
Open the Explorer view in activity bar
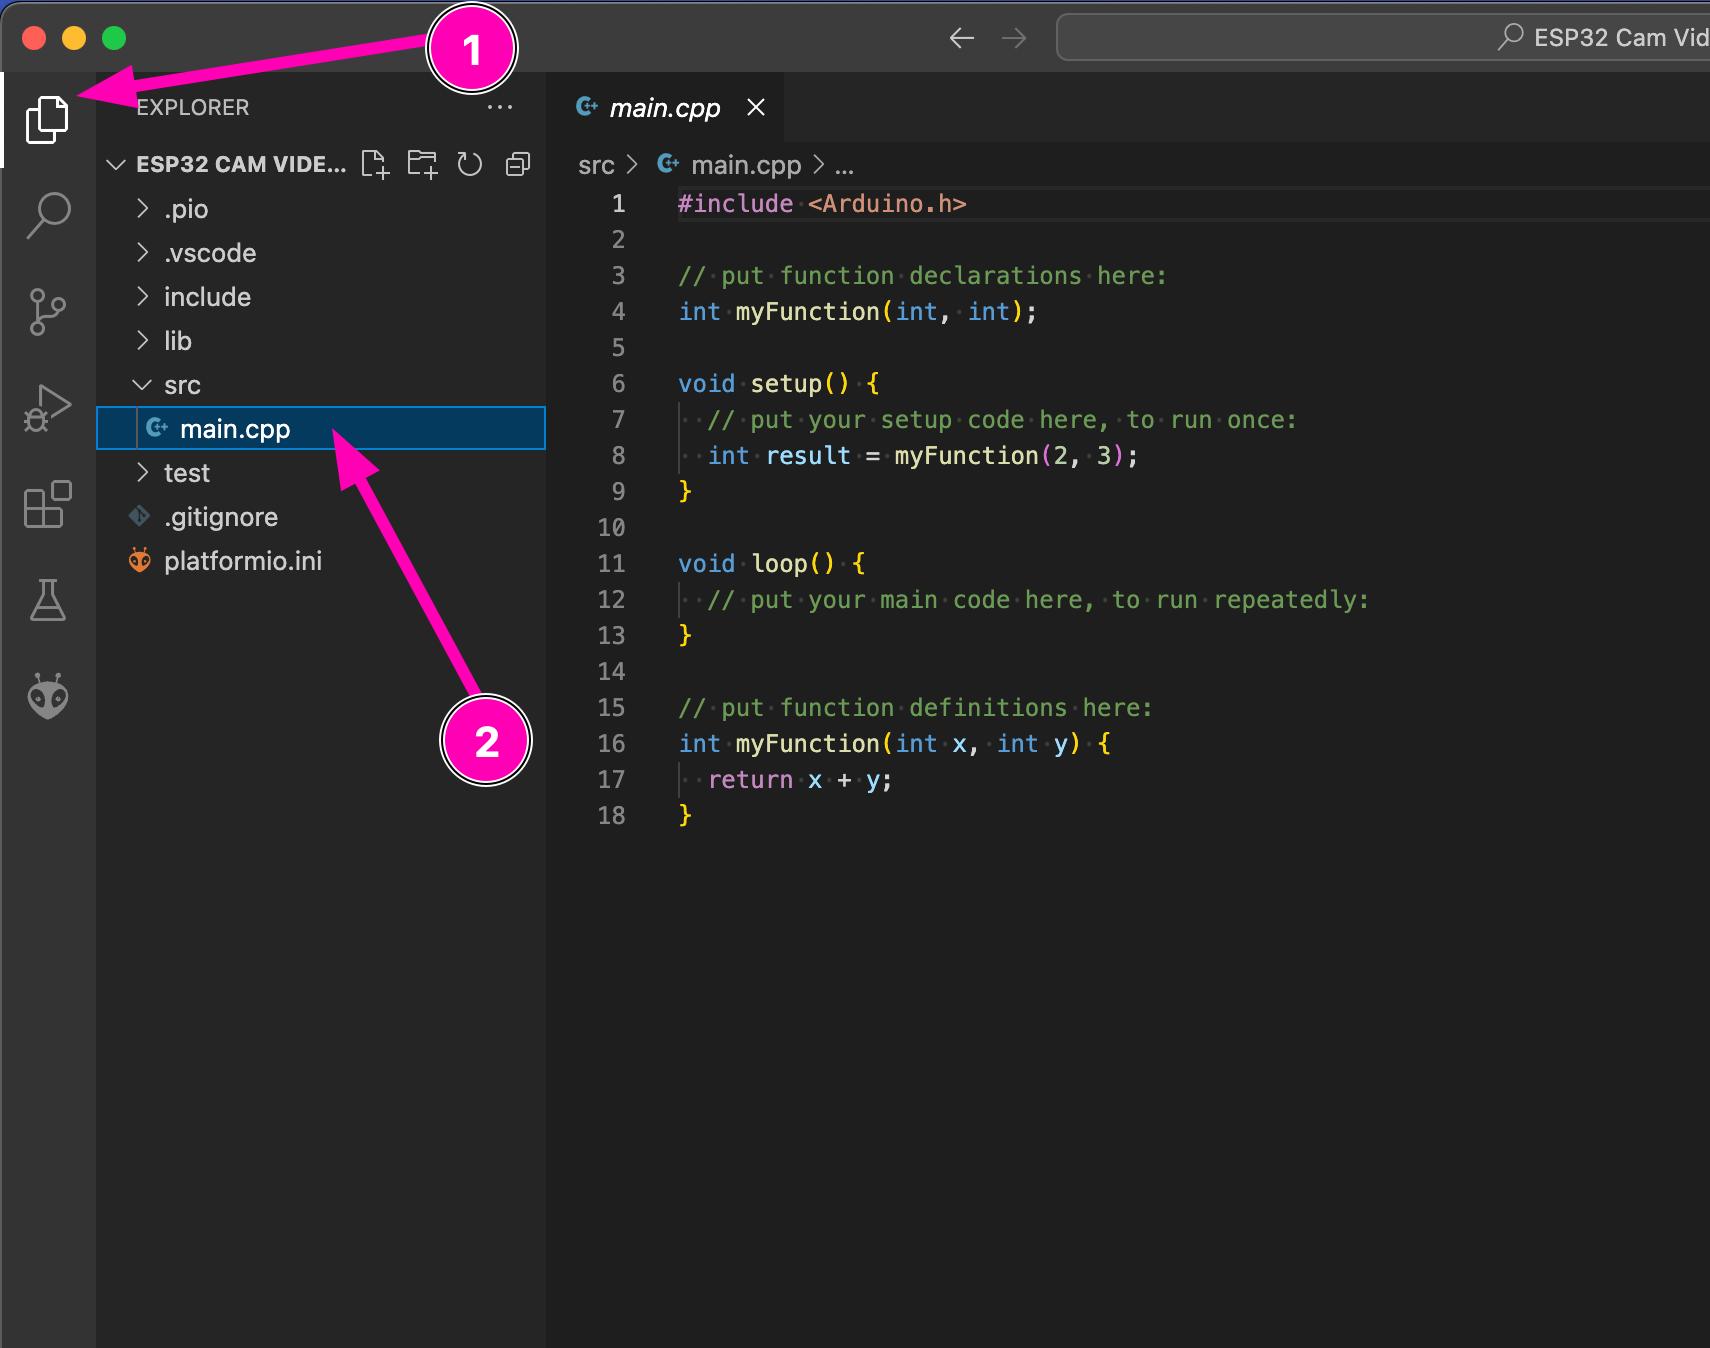point(47,120)
